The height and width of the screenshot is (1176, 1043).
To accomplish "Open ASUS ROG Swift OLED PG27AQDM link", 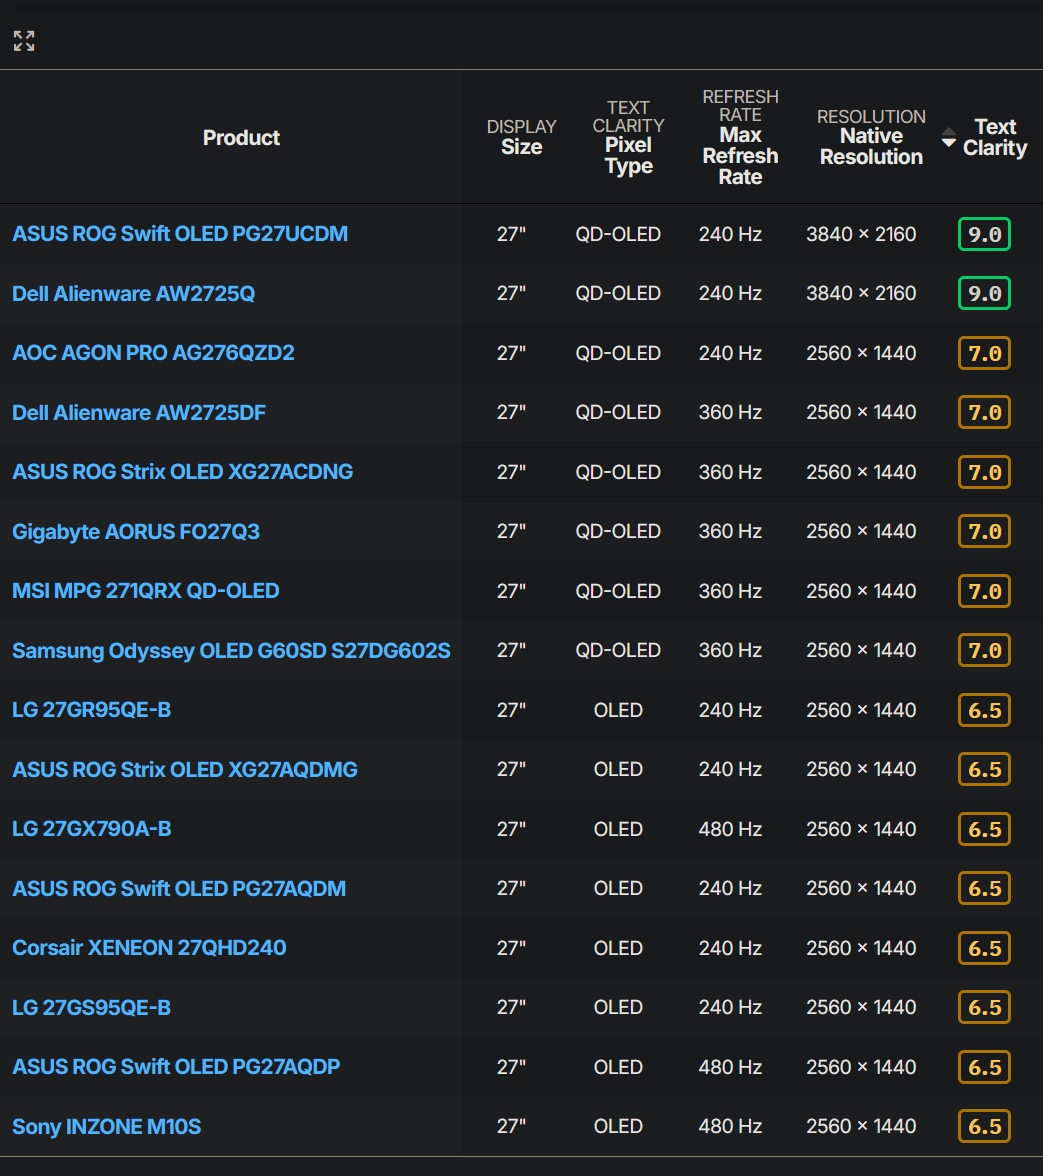I will pos(179,889).
